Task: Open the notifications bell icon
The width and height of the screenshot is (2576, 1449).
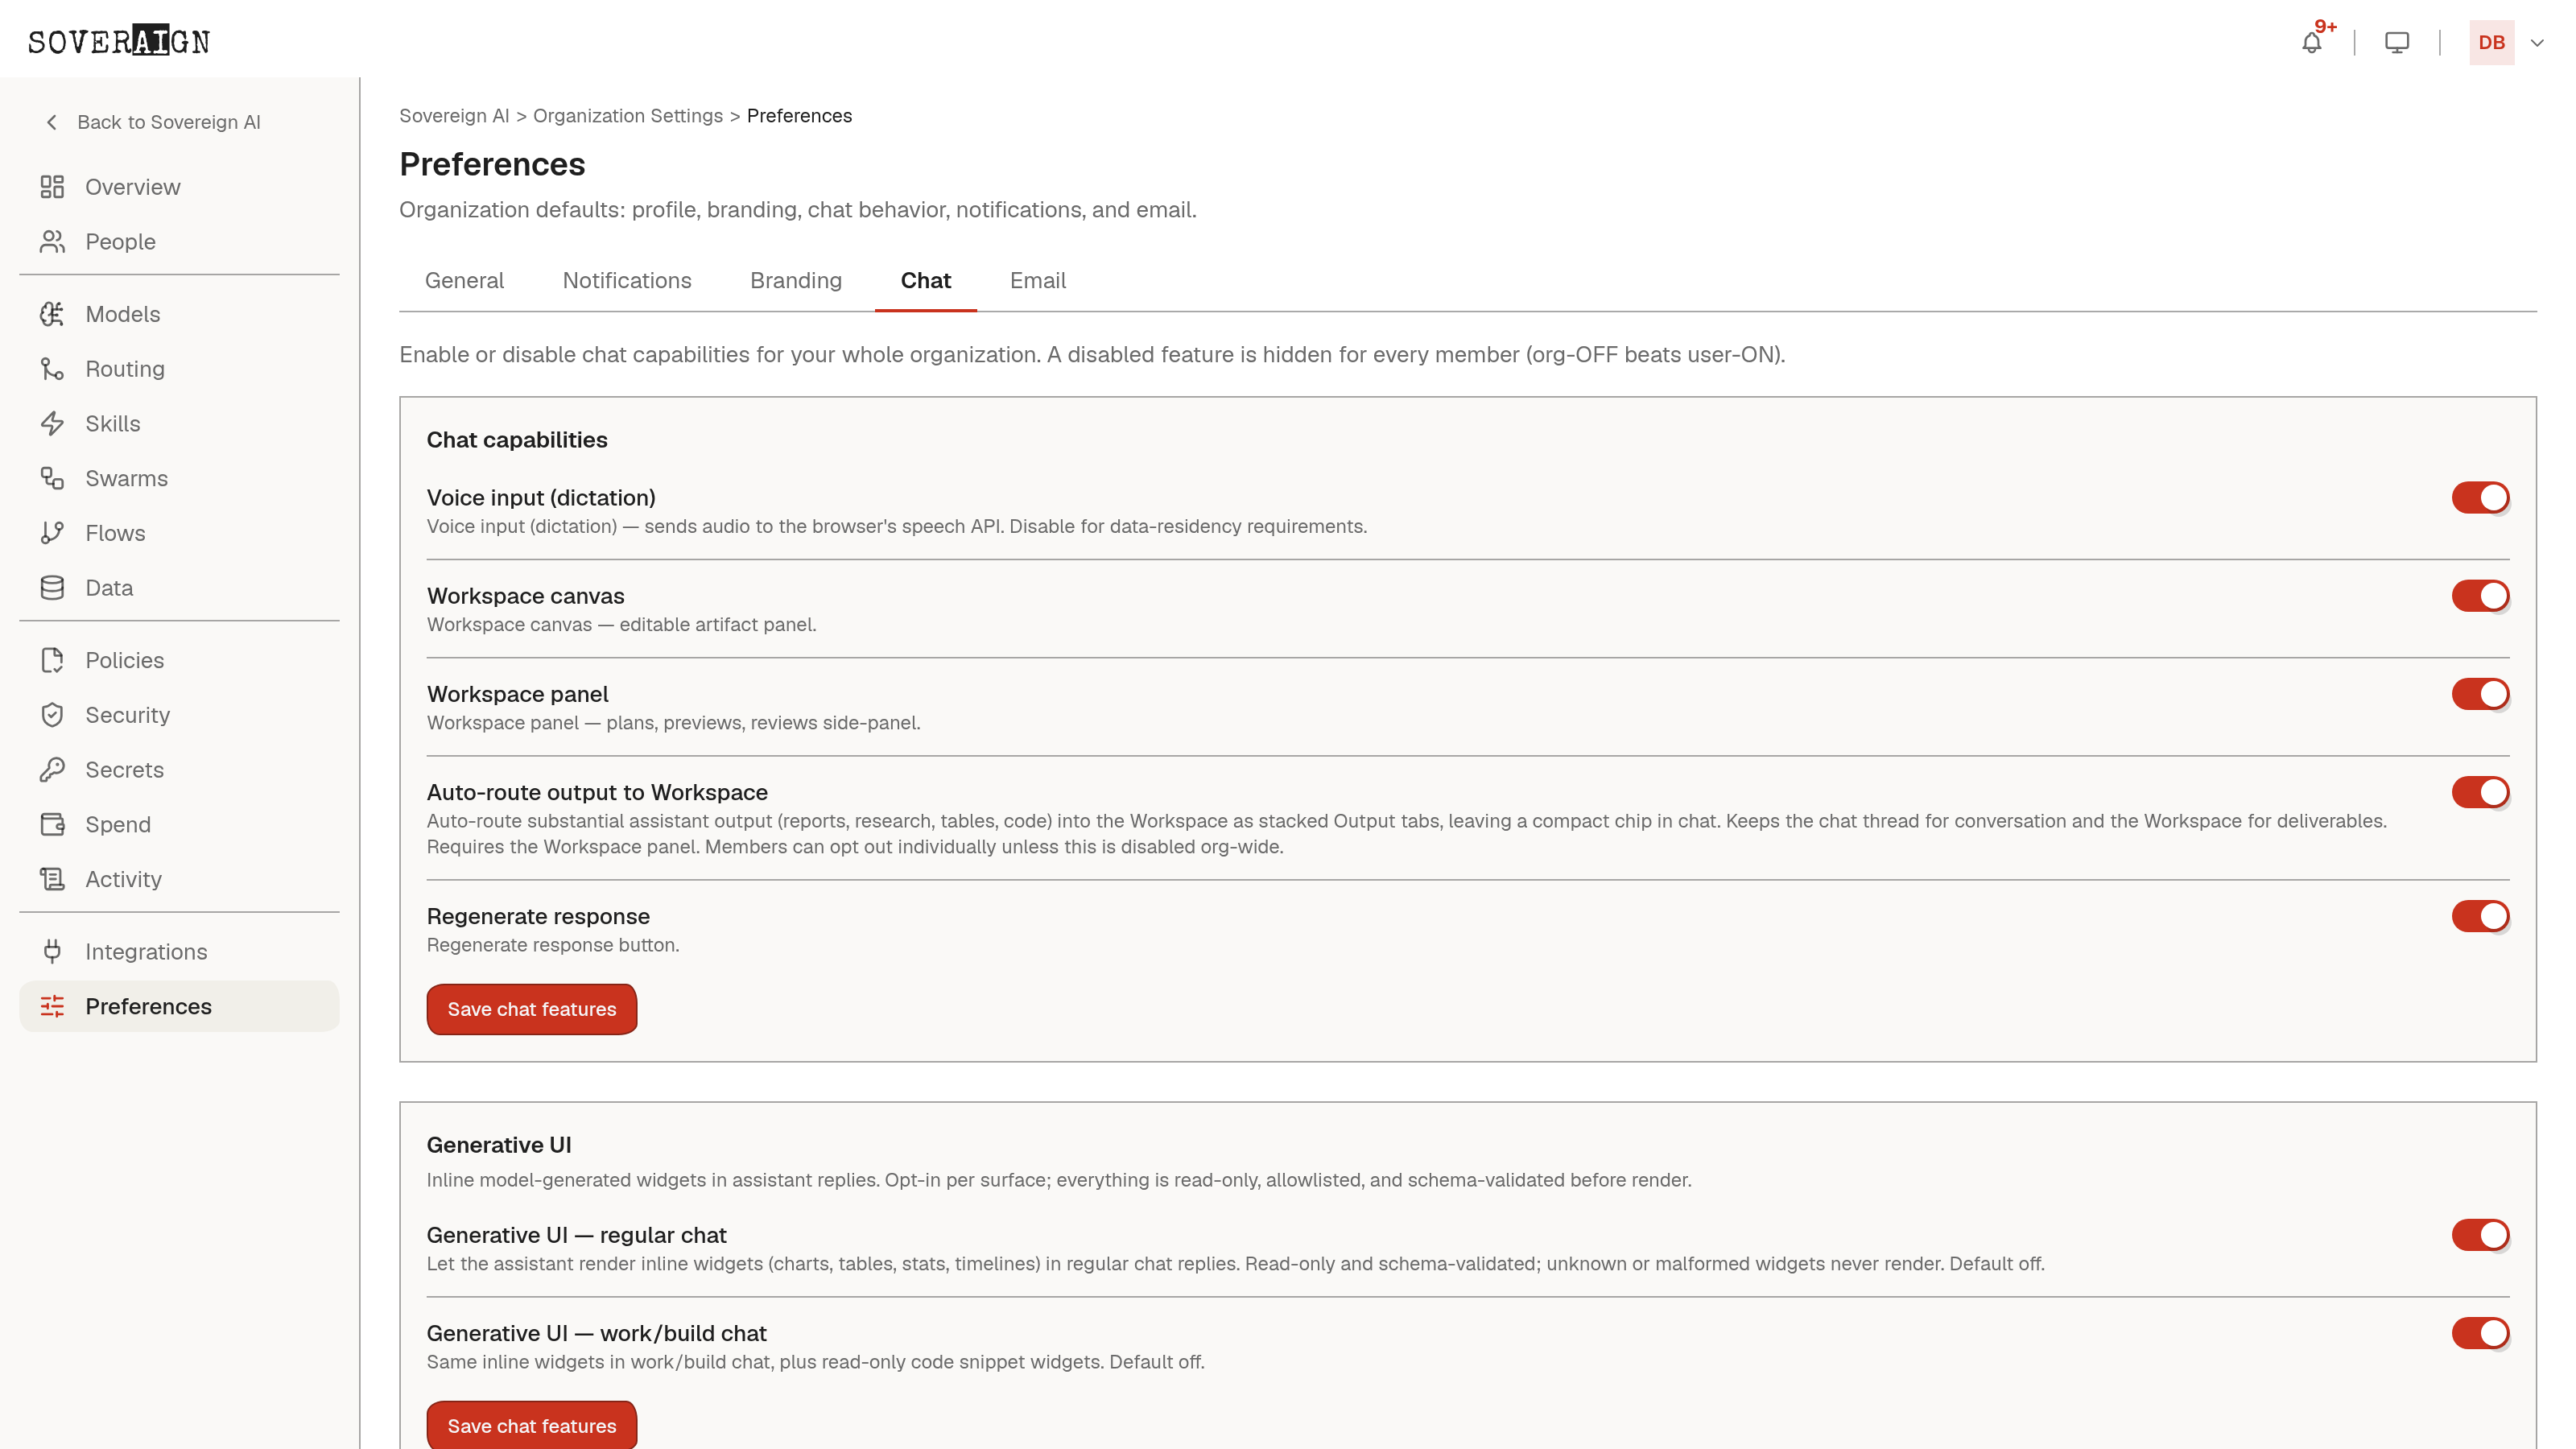Action: tap(2311, 43)
